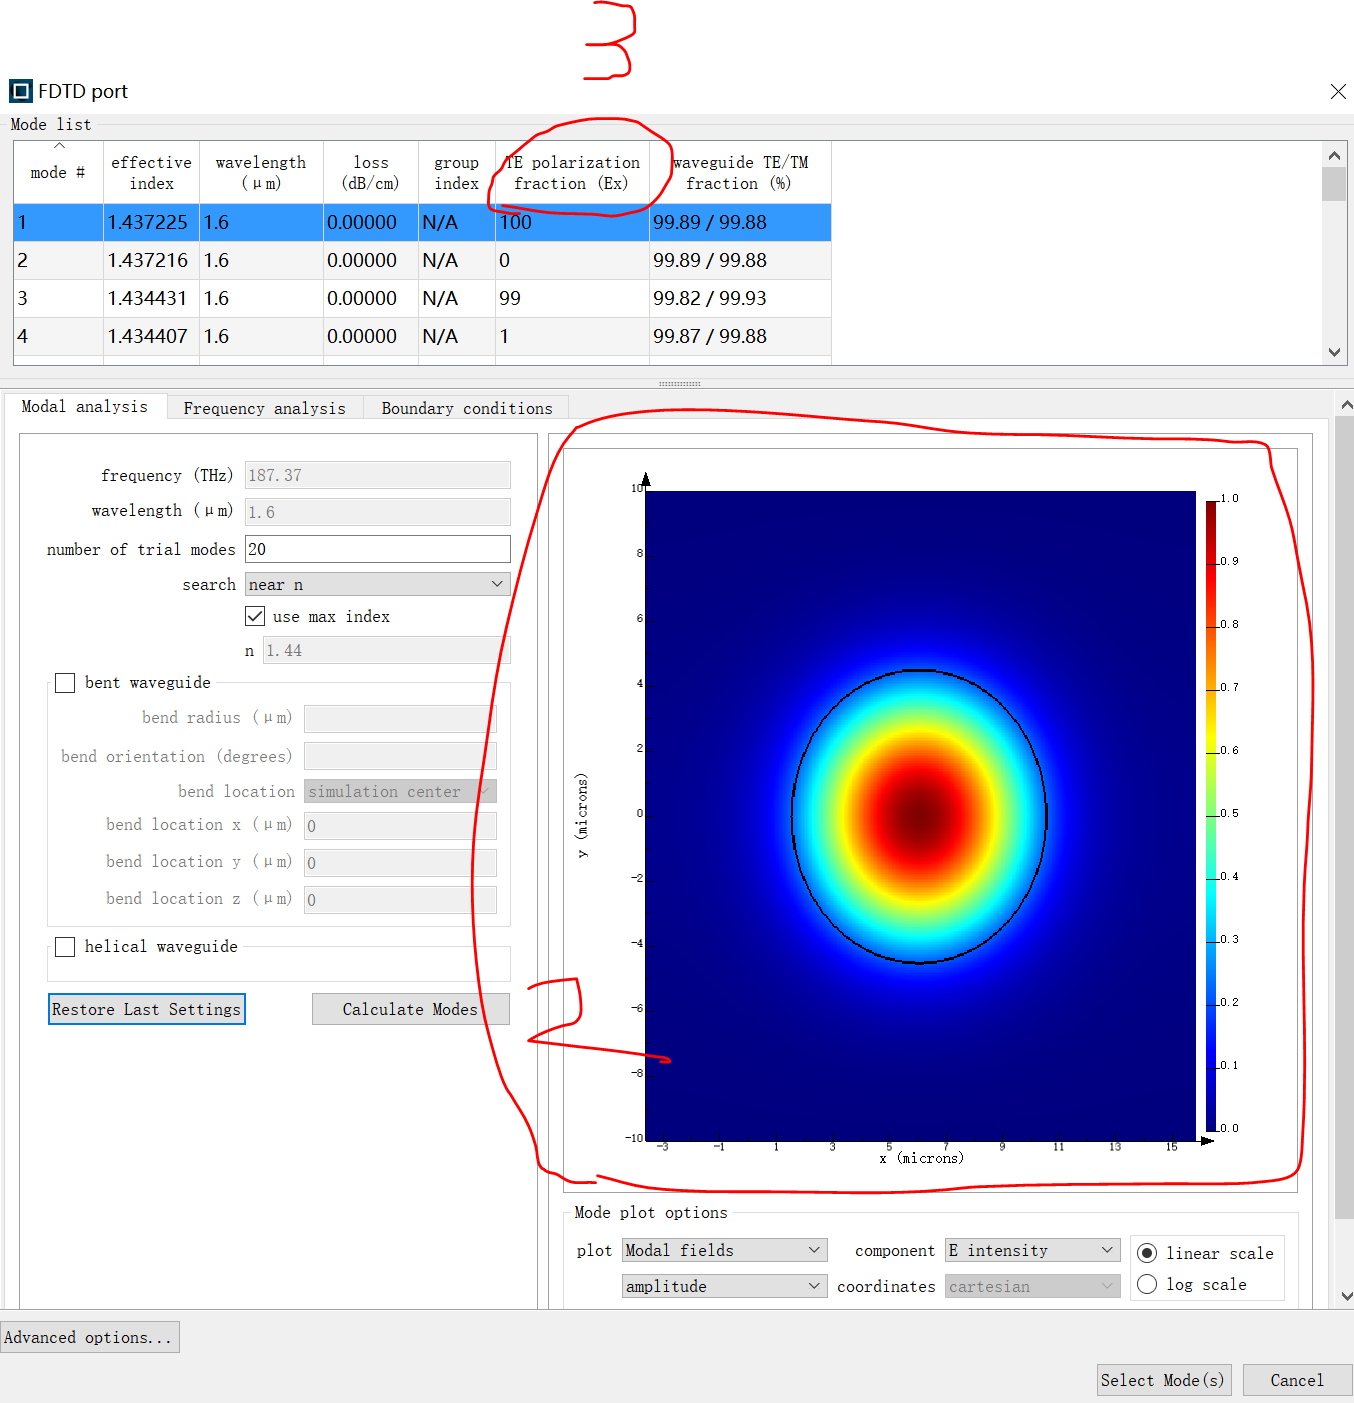
Task: Click the color scale bar beside the plot
Action: [x=1211, y=815]
